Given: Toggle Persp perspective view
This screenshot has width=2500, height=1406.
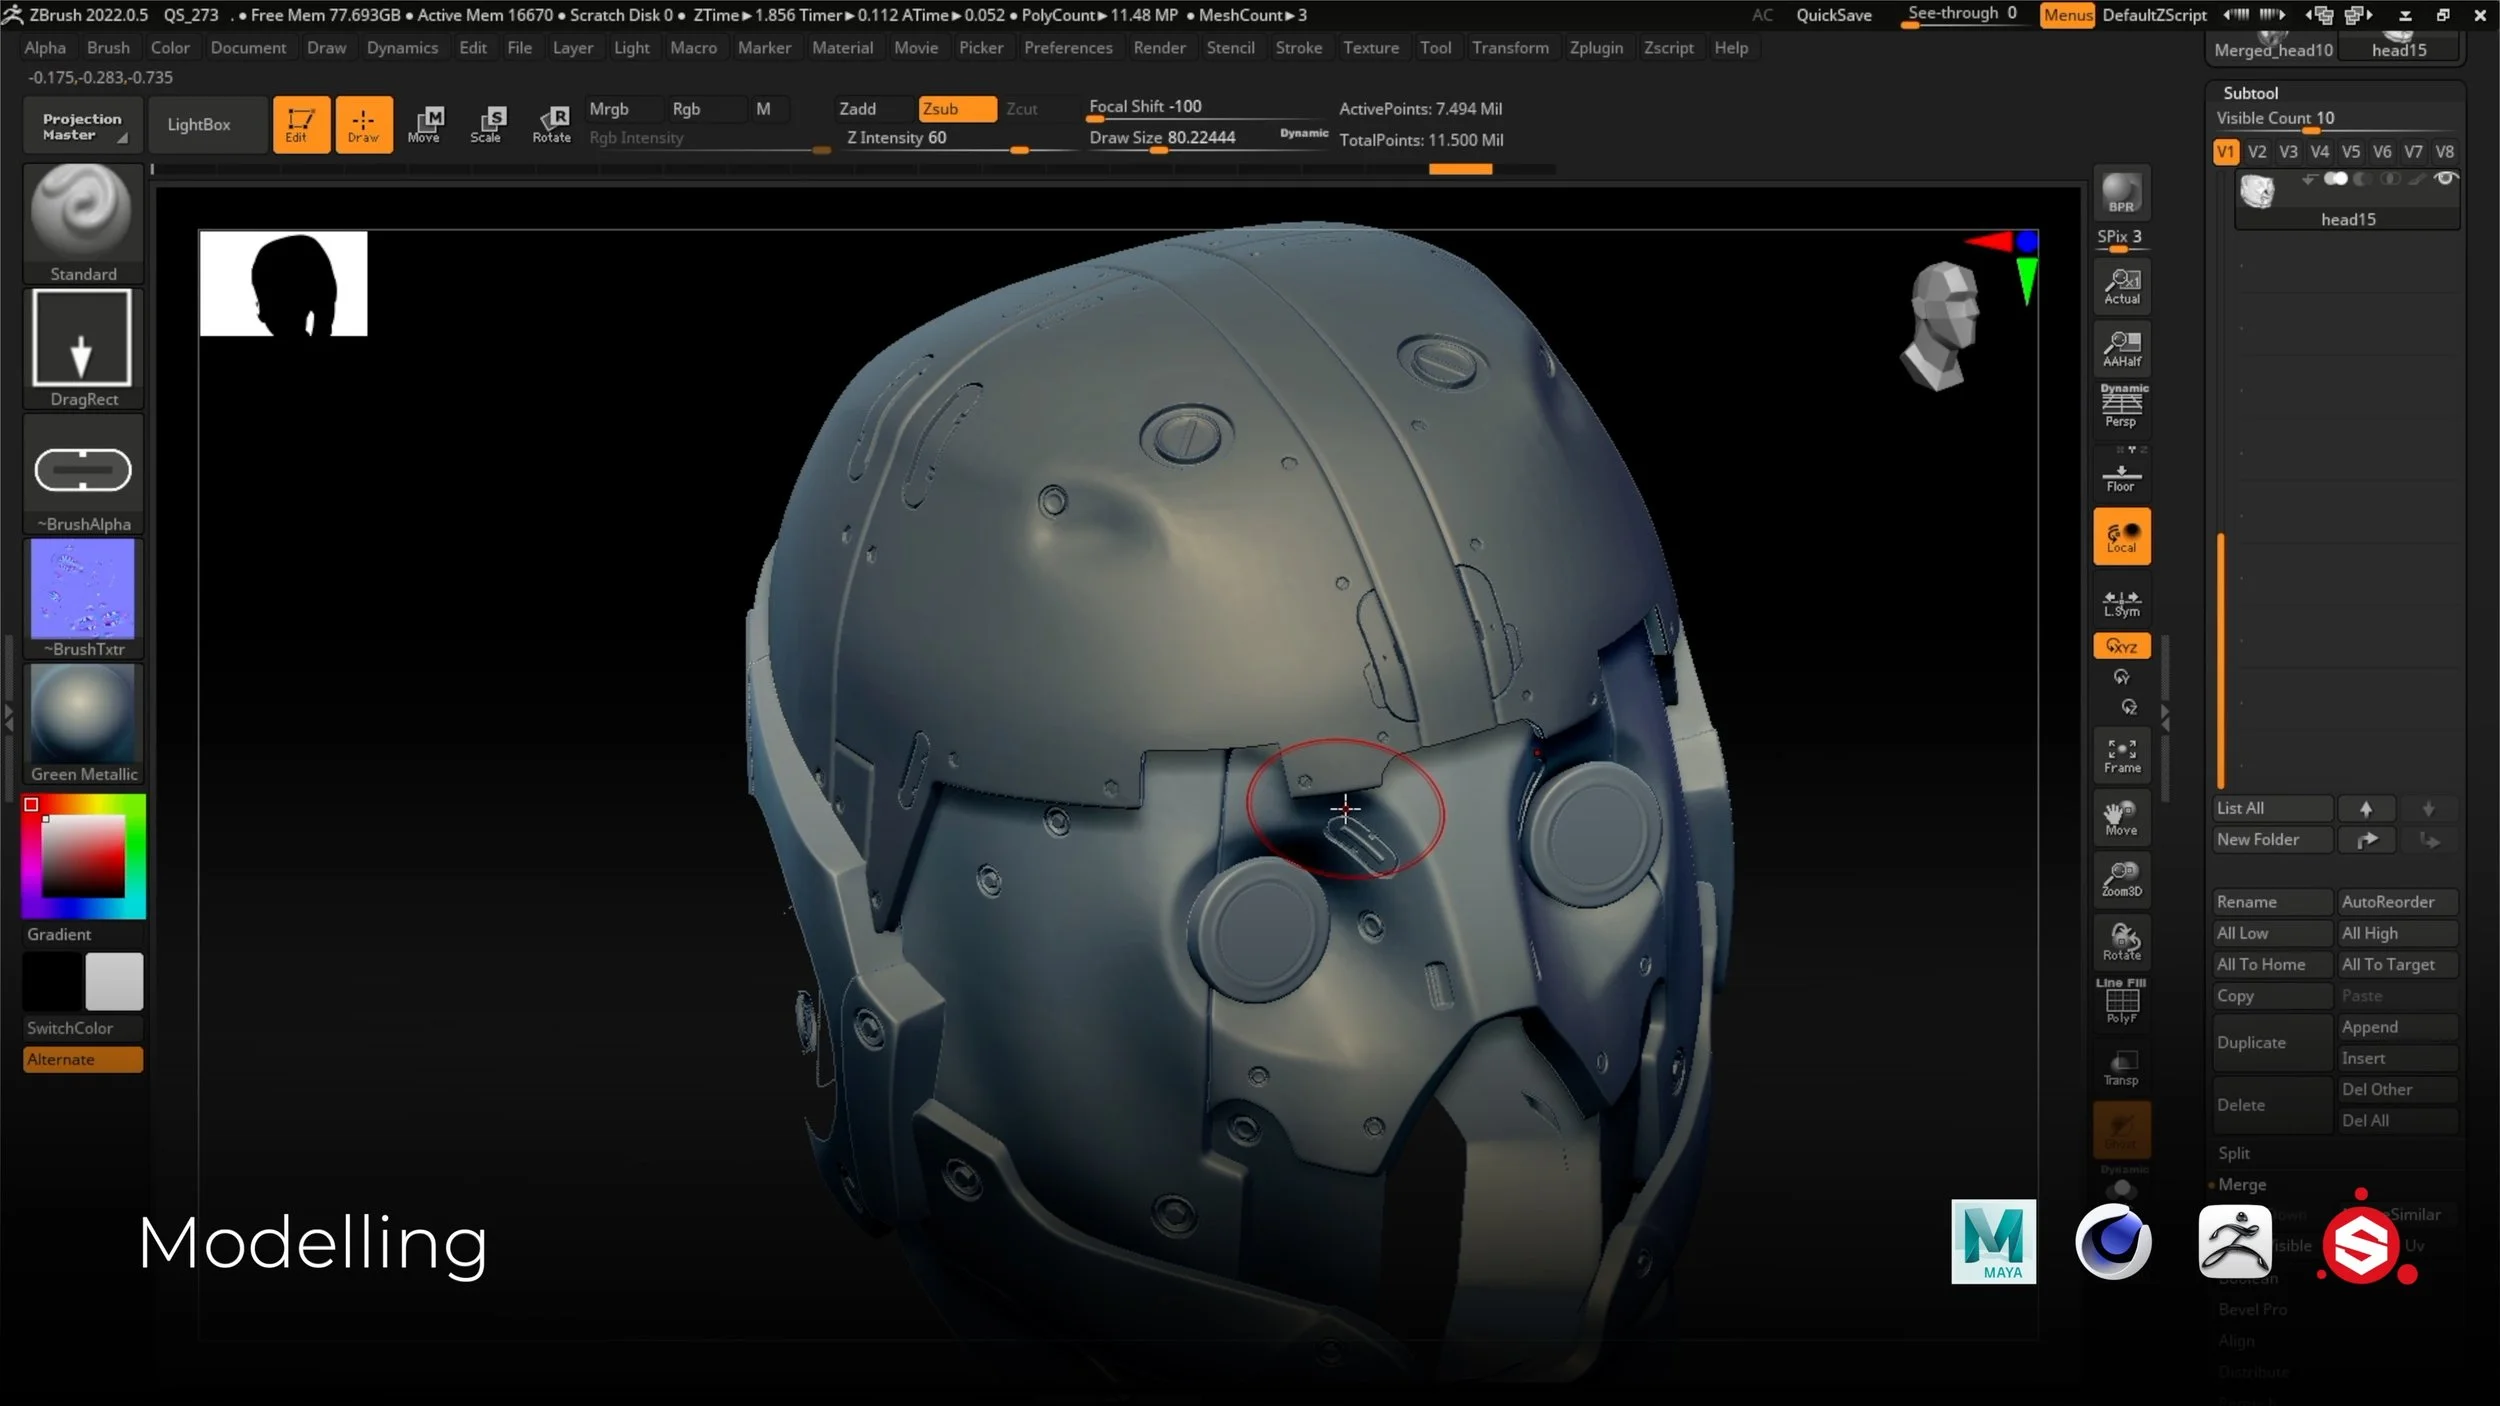Looking at the screenshot, I should 2121,407.
